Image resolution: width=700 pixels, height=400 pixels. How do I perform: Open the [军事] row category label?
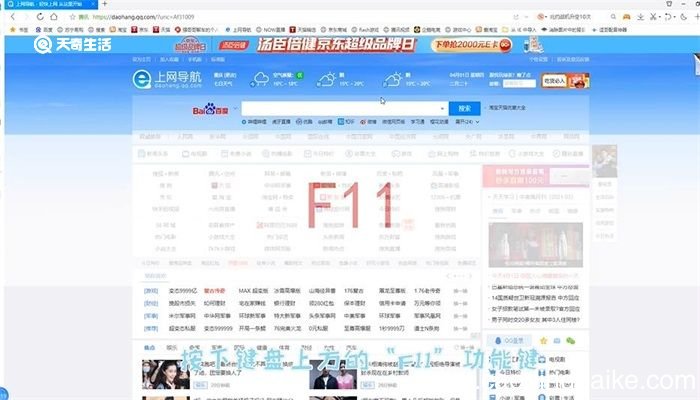tap(151, 316)
